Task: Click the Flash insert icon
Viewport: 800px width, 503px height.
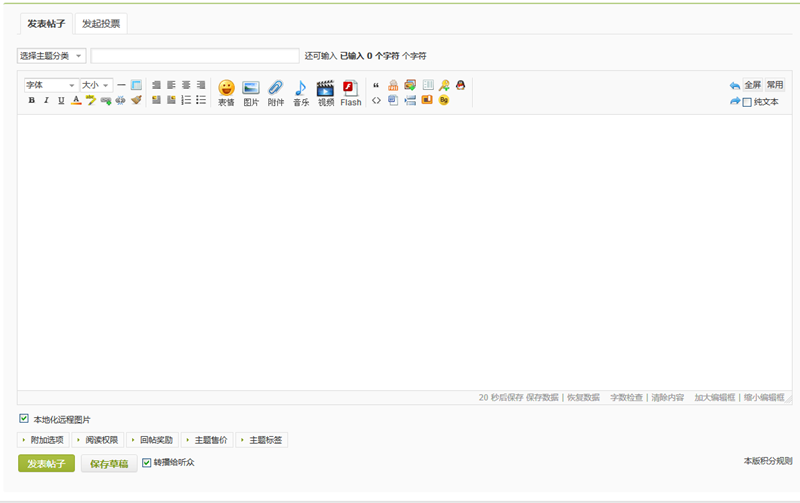Action: [x=350, y=92]
